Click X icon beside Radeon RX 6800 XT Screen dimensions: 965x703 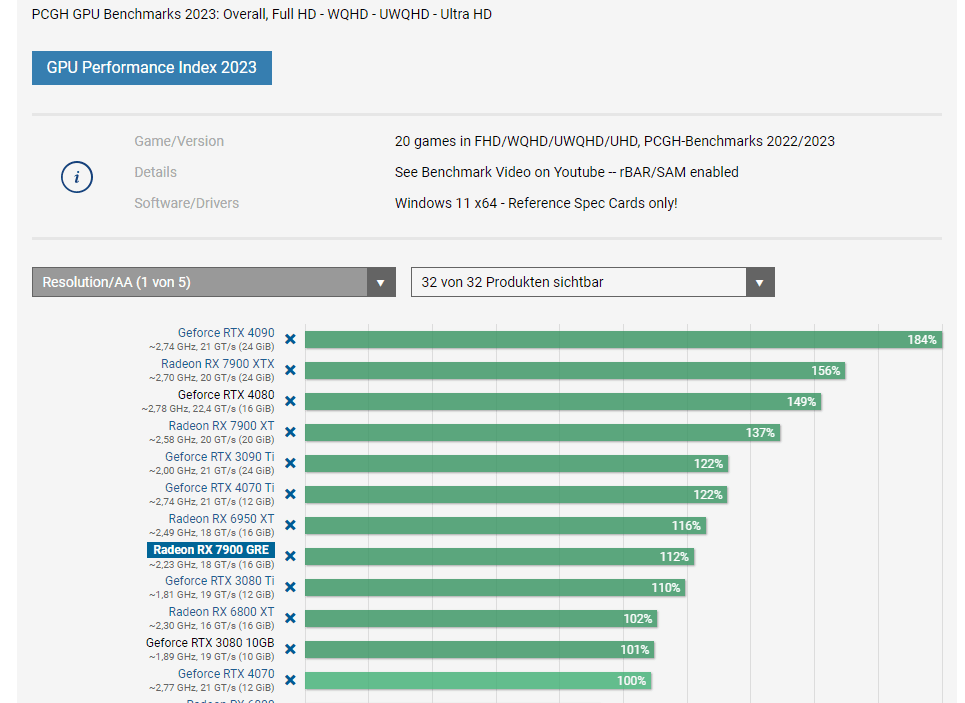[x=290, y=618]
